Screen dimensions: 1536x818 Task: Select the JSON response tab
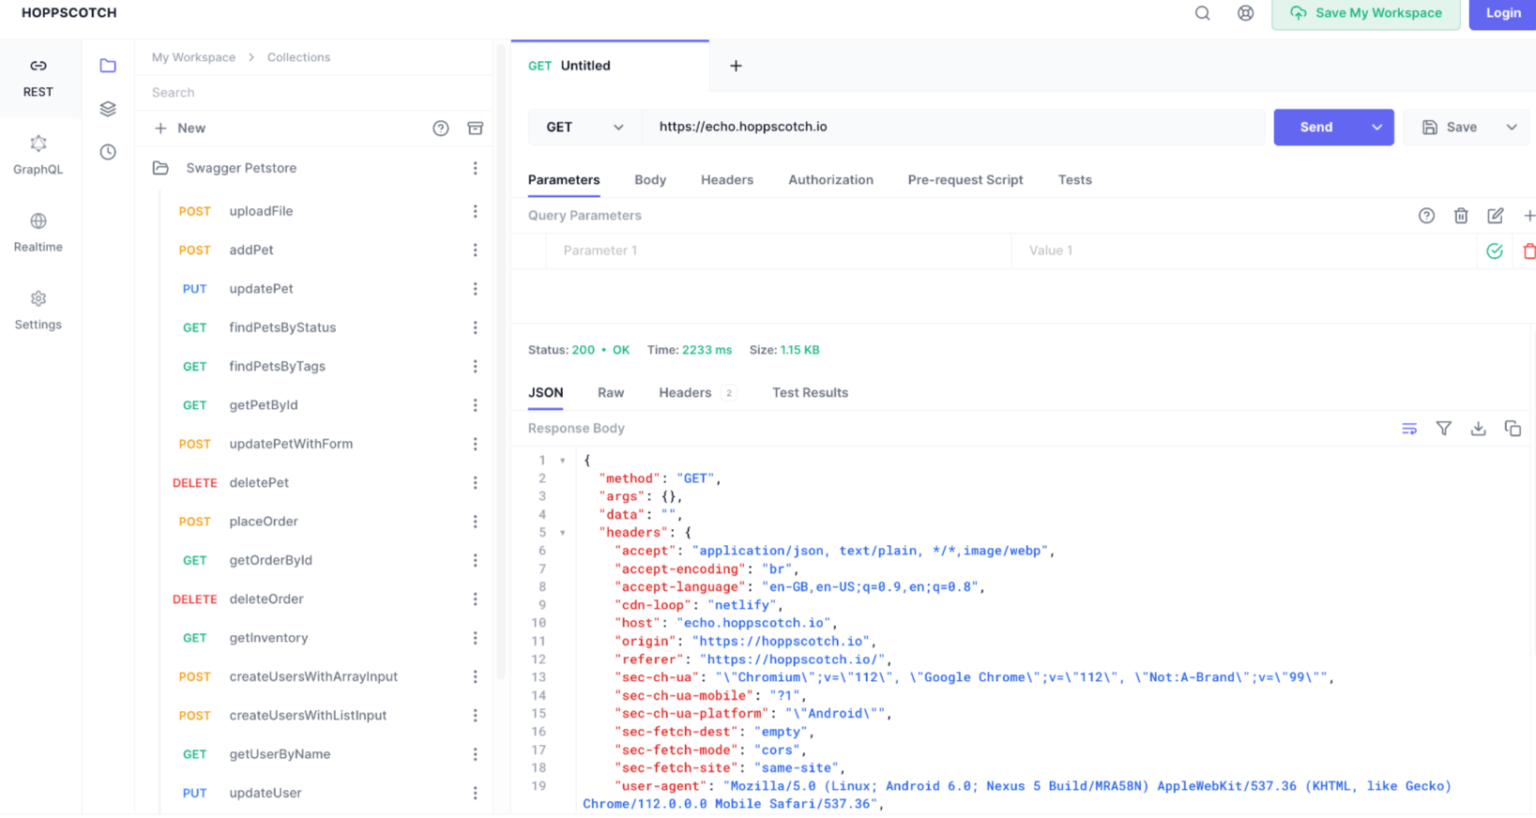click(546, 393)
